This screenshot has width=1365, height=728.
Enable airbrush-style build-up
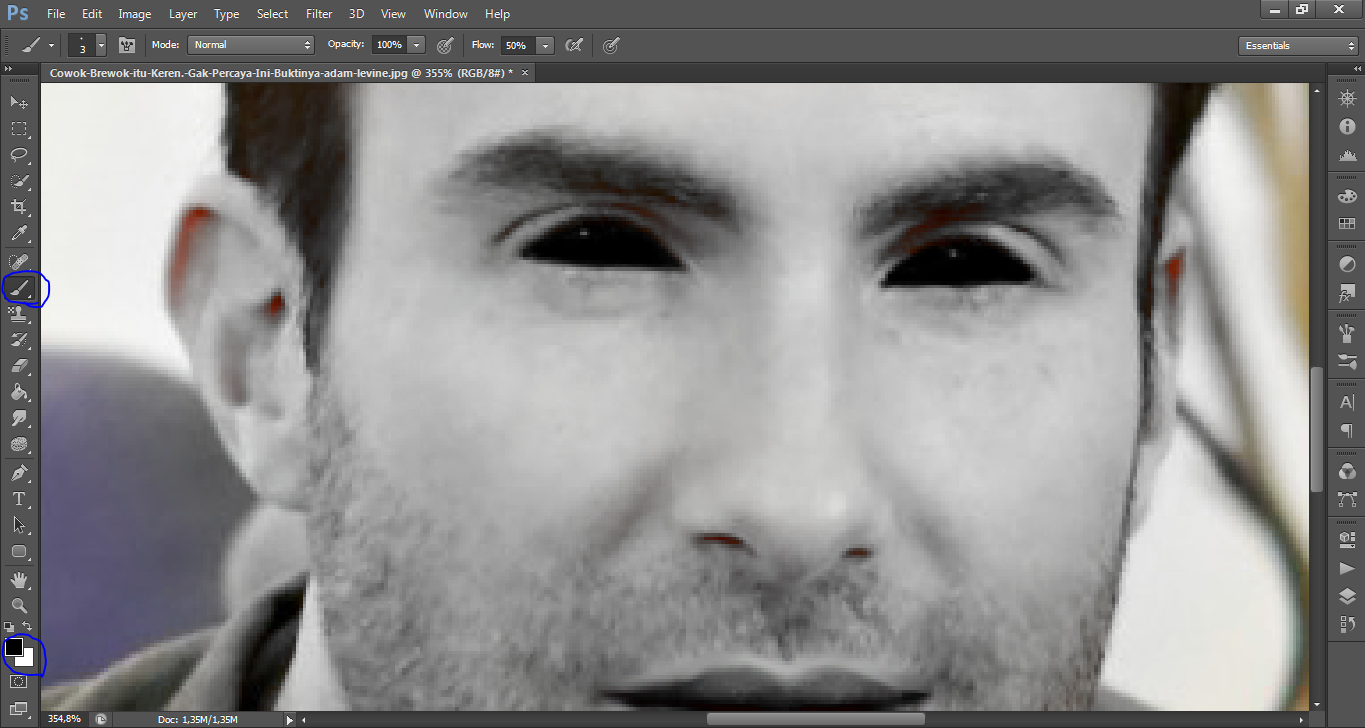574,45
